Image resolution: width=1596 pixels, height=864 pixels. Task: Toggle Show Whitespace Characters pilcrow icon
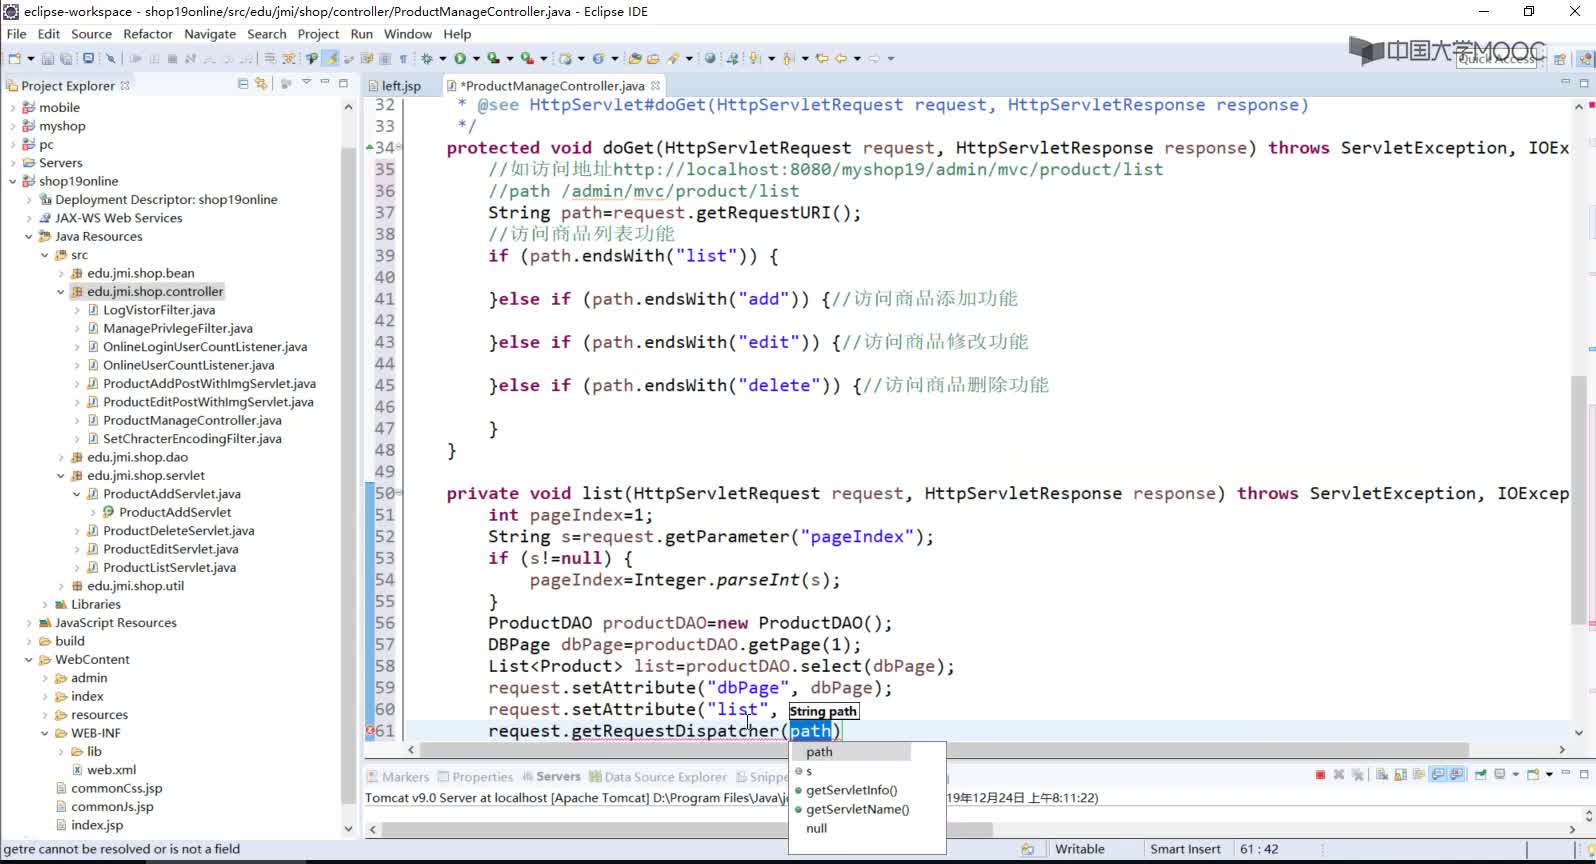coord(404,58)
